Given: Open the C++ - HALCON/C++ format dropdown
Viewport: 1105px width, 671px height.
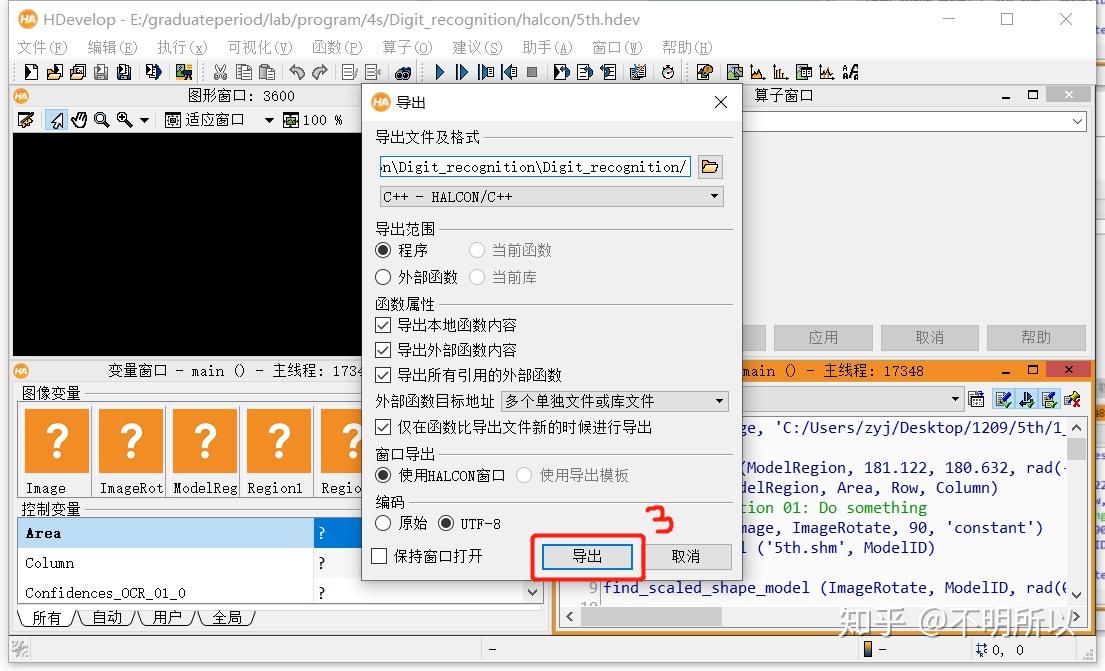Looking at the screenshot, I should (x=550, y=196).
